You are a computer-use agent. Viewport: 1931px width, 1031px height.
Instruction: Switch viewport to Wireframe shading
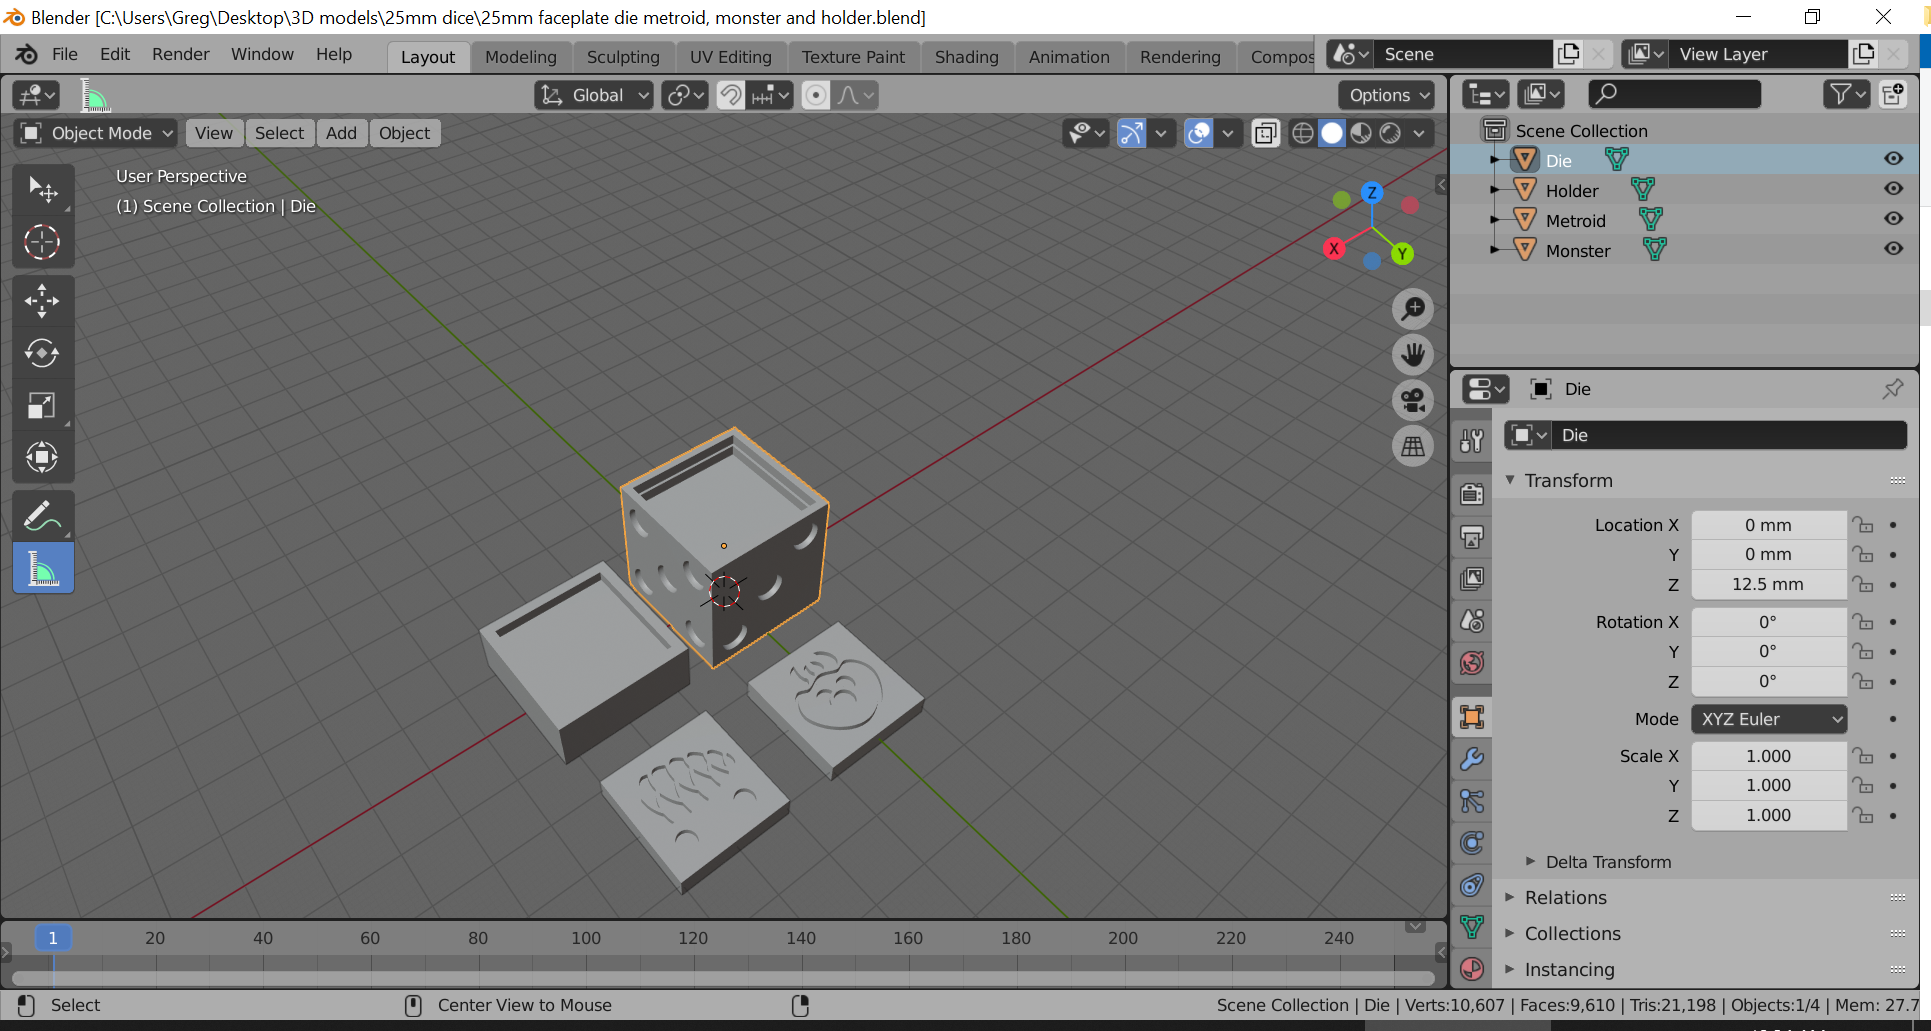[x=1302, y=133]
